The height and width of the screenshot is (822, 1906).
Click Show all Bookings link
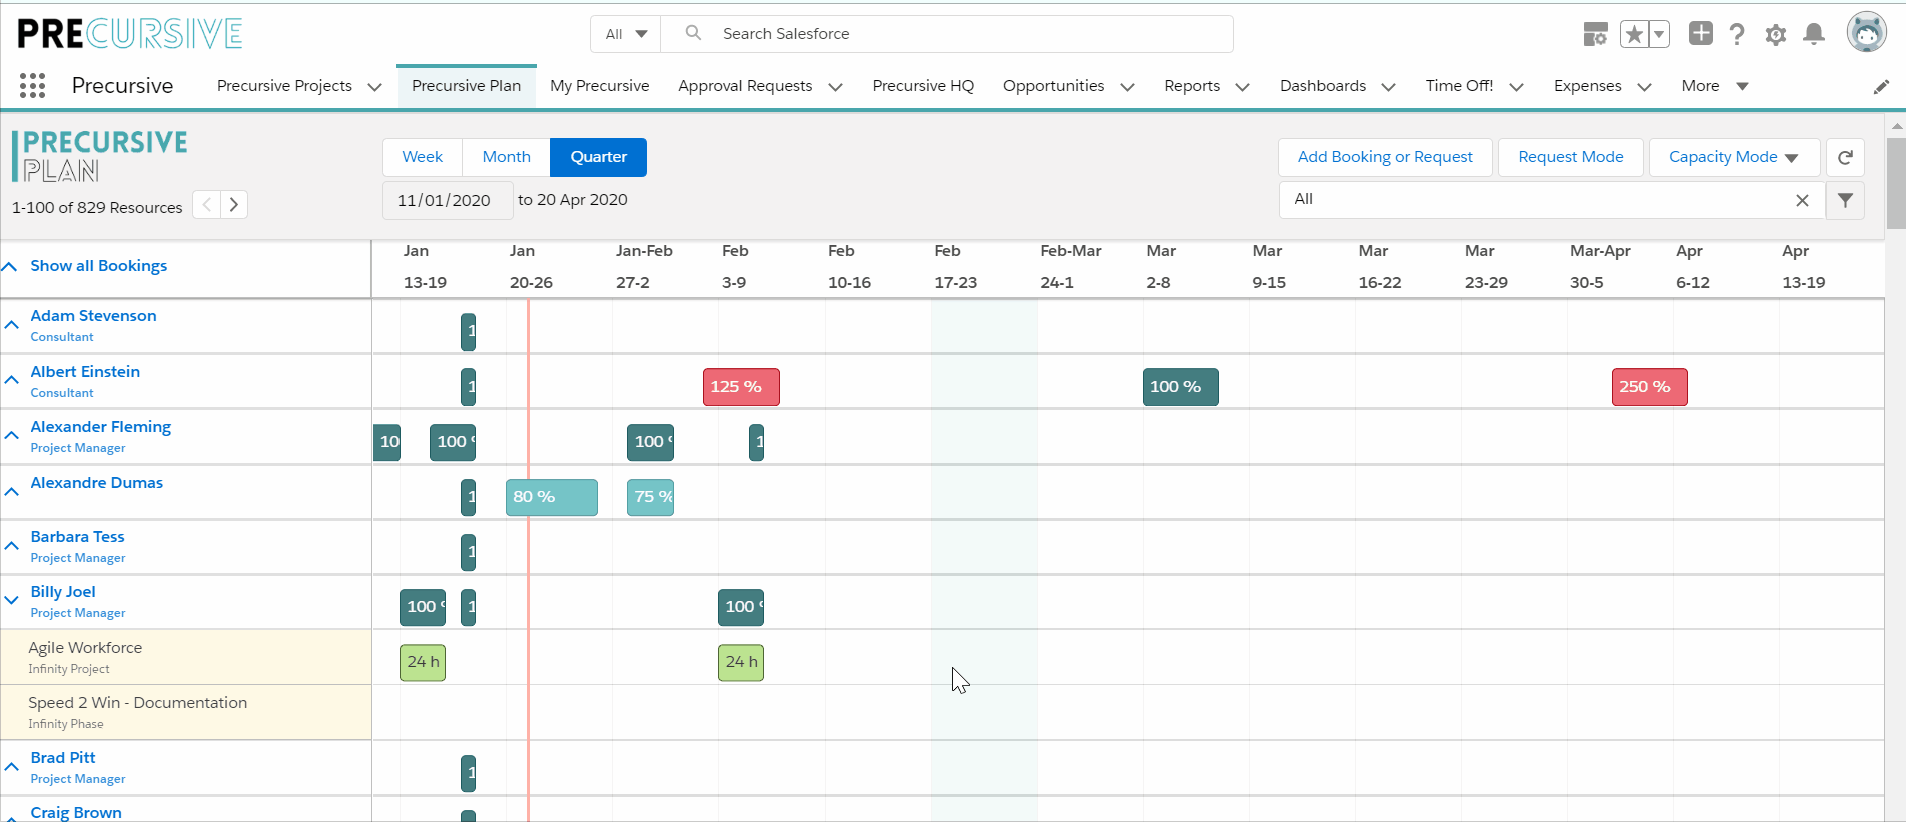98,266
